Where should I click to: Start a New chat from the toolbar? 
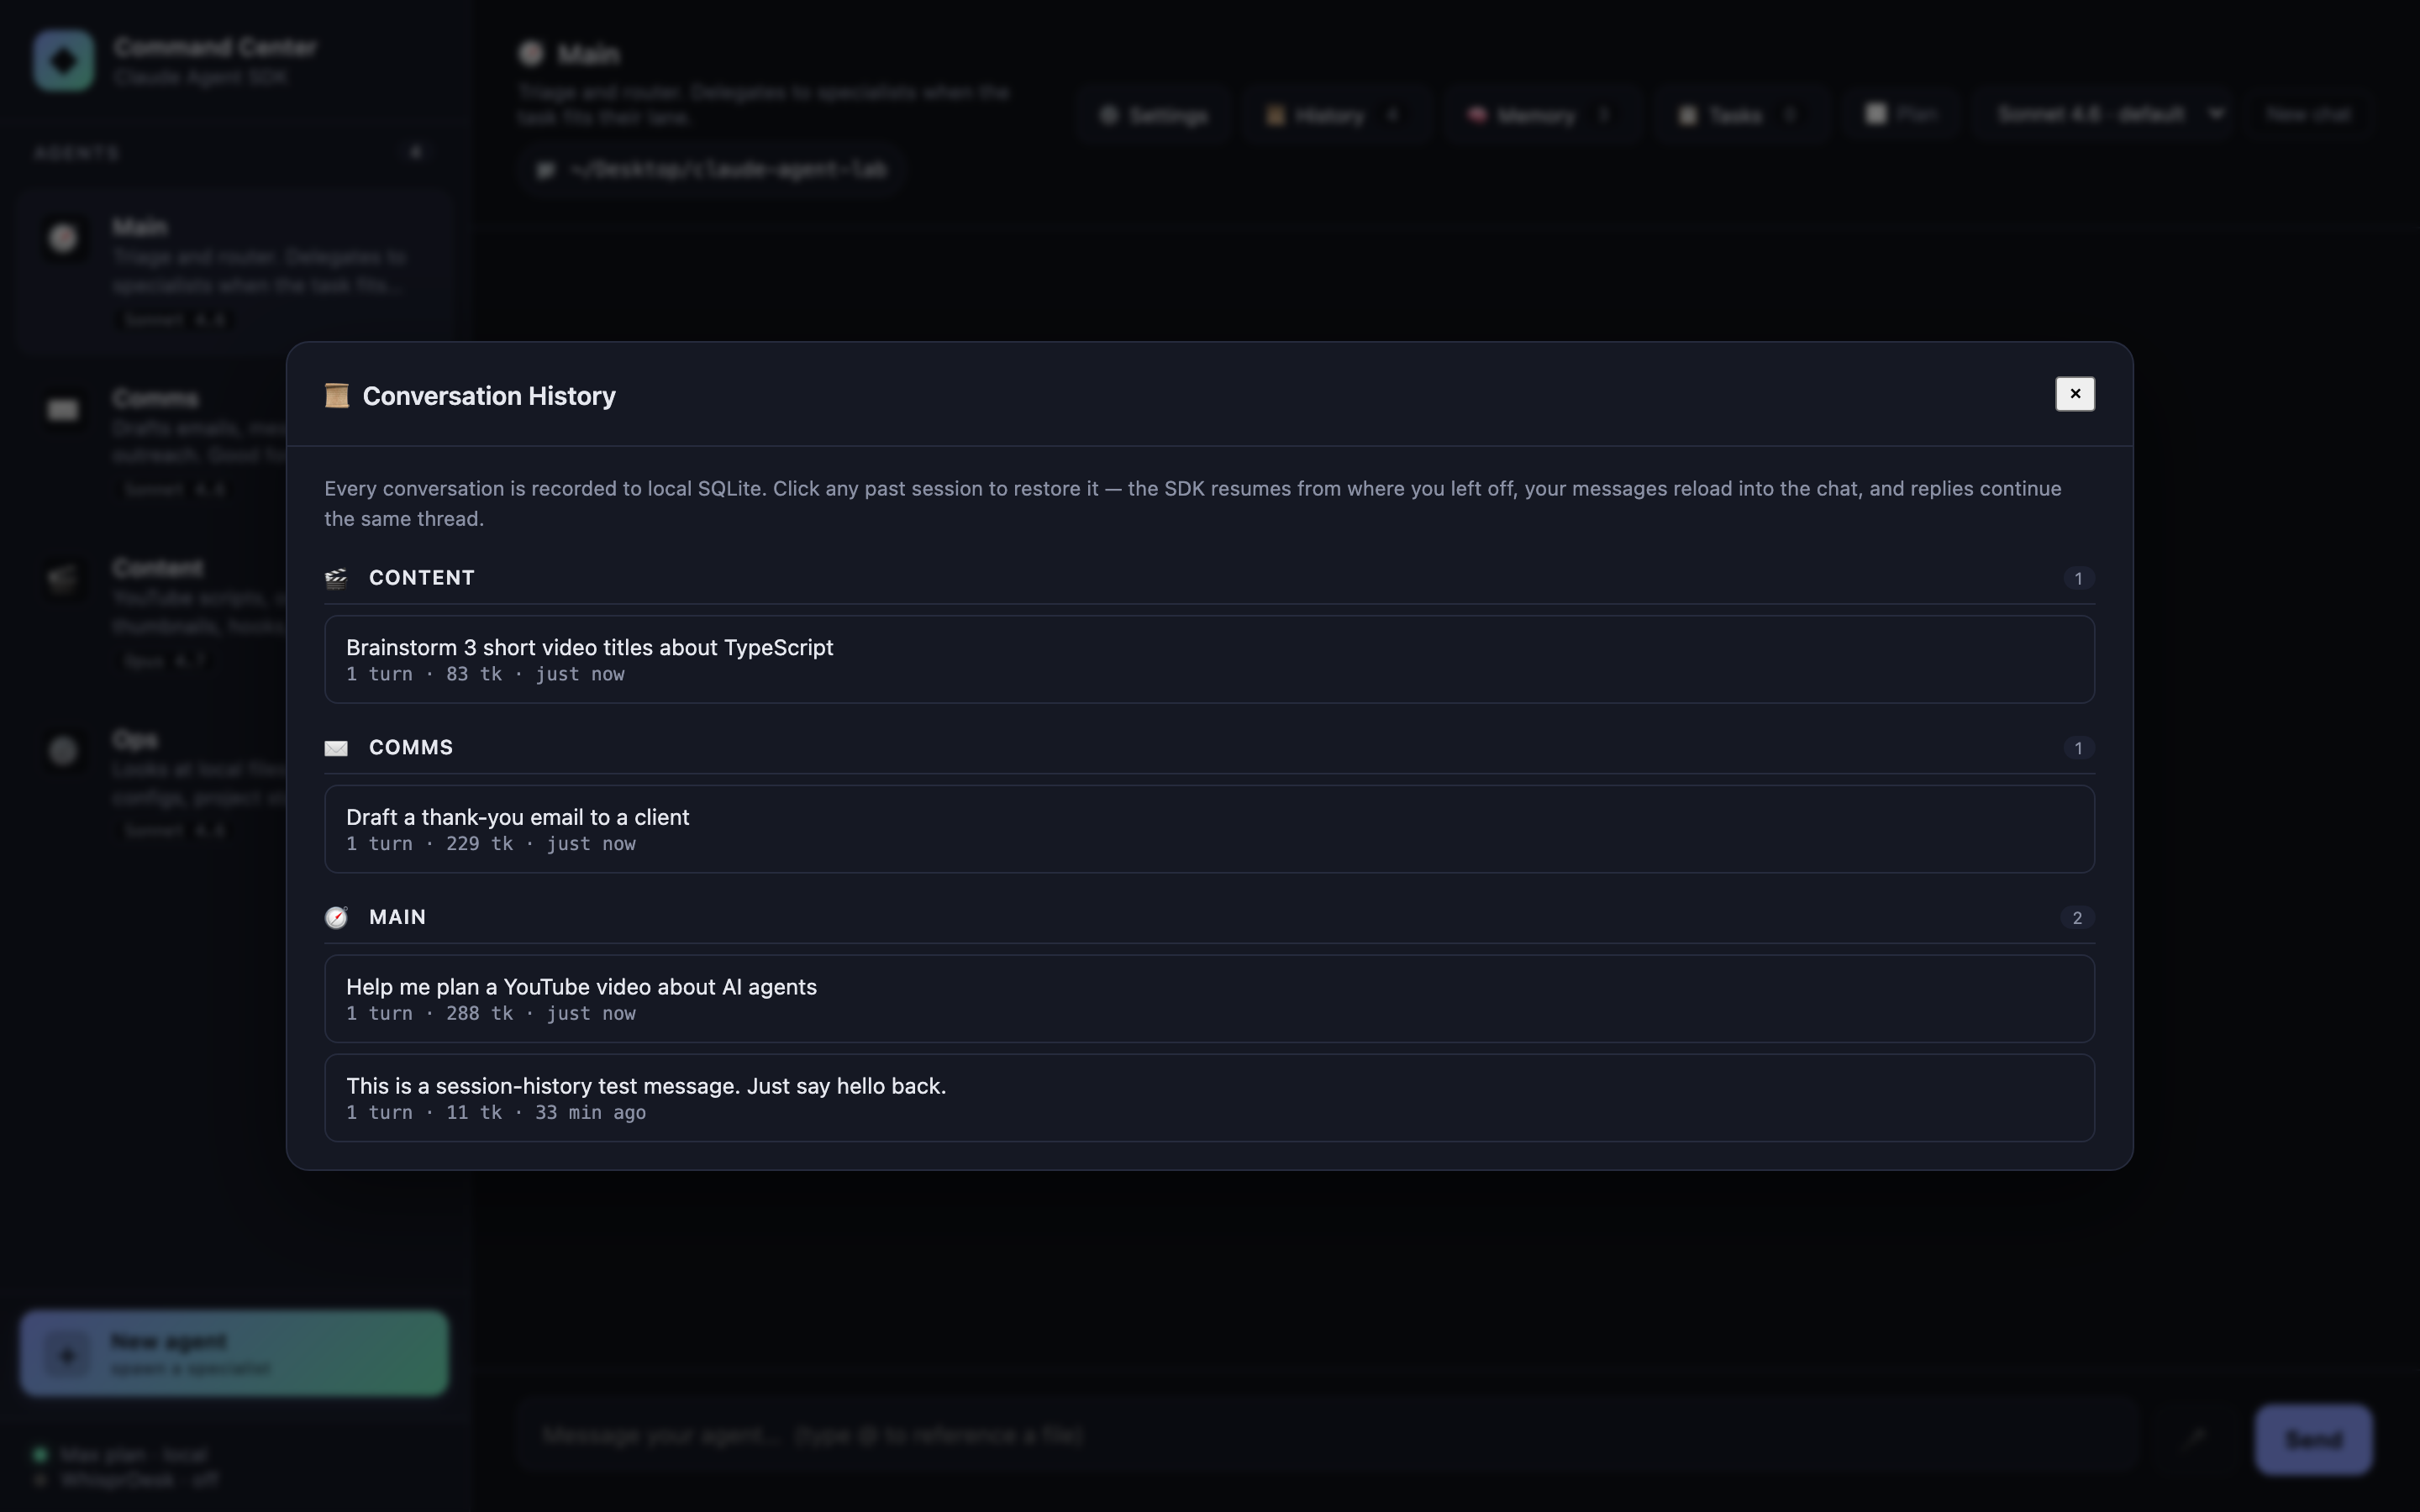(2310, 115)
